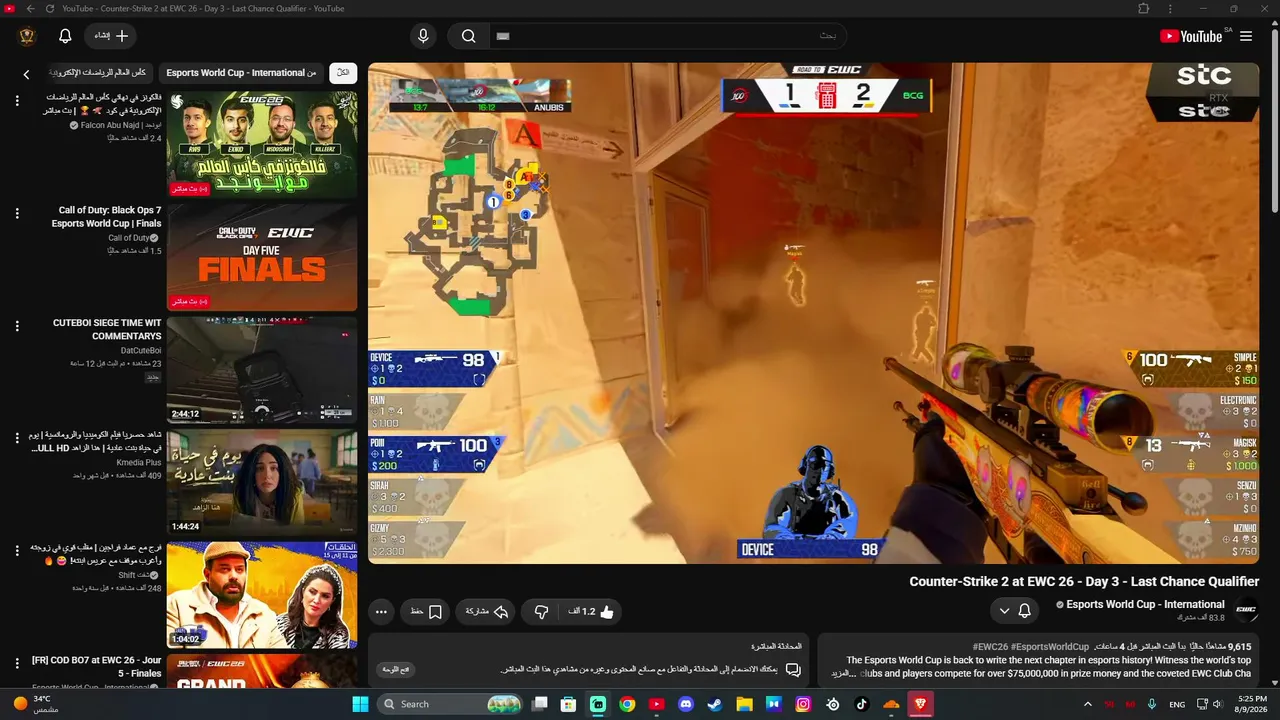The image size is (1280, 720).
Task: Reload the page with the refresh icon
Action: 50,9
